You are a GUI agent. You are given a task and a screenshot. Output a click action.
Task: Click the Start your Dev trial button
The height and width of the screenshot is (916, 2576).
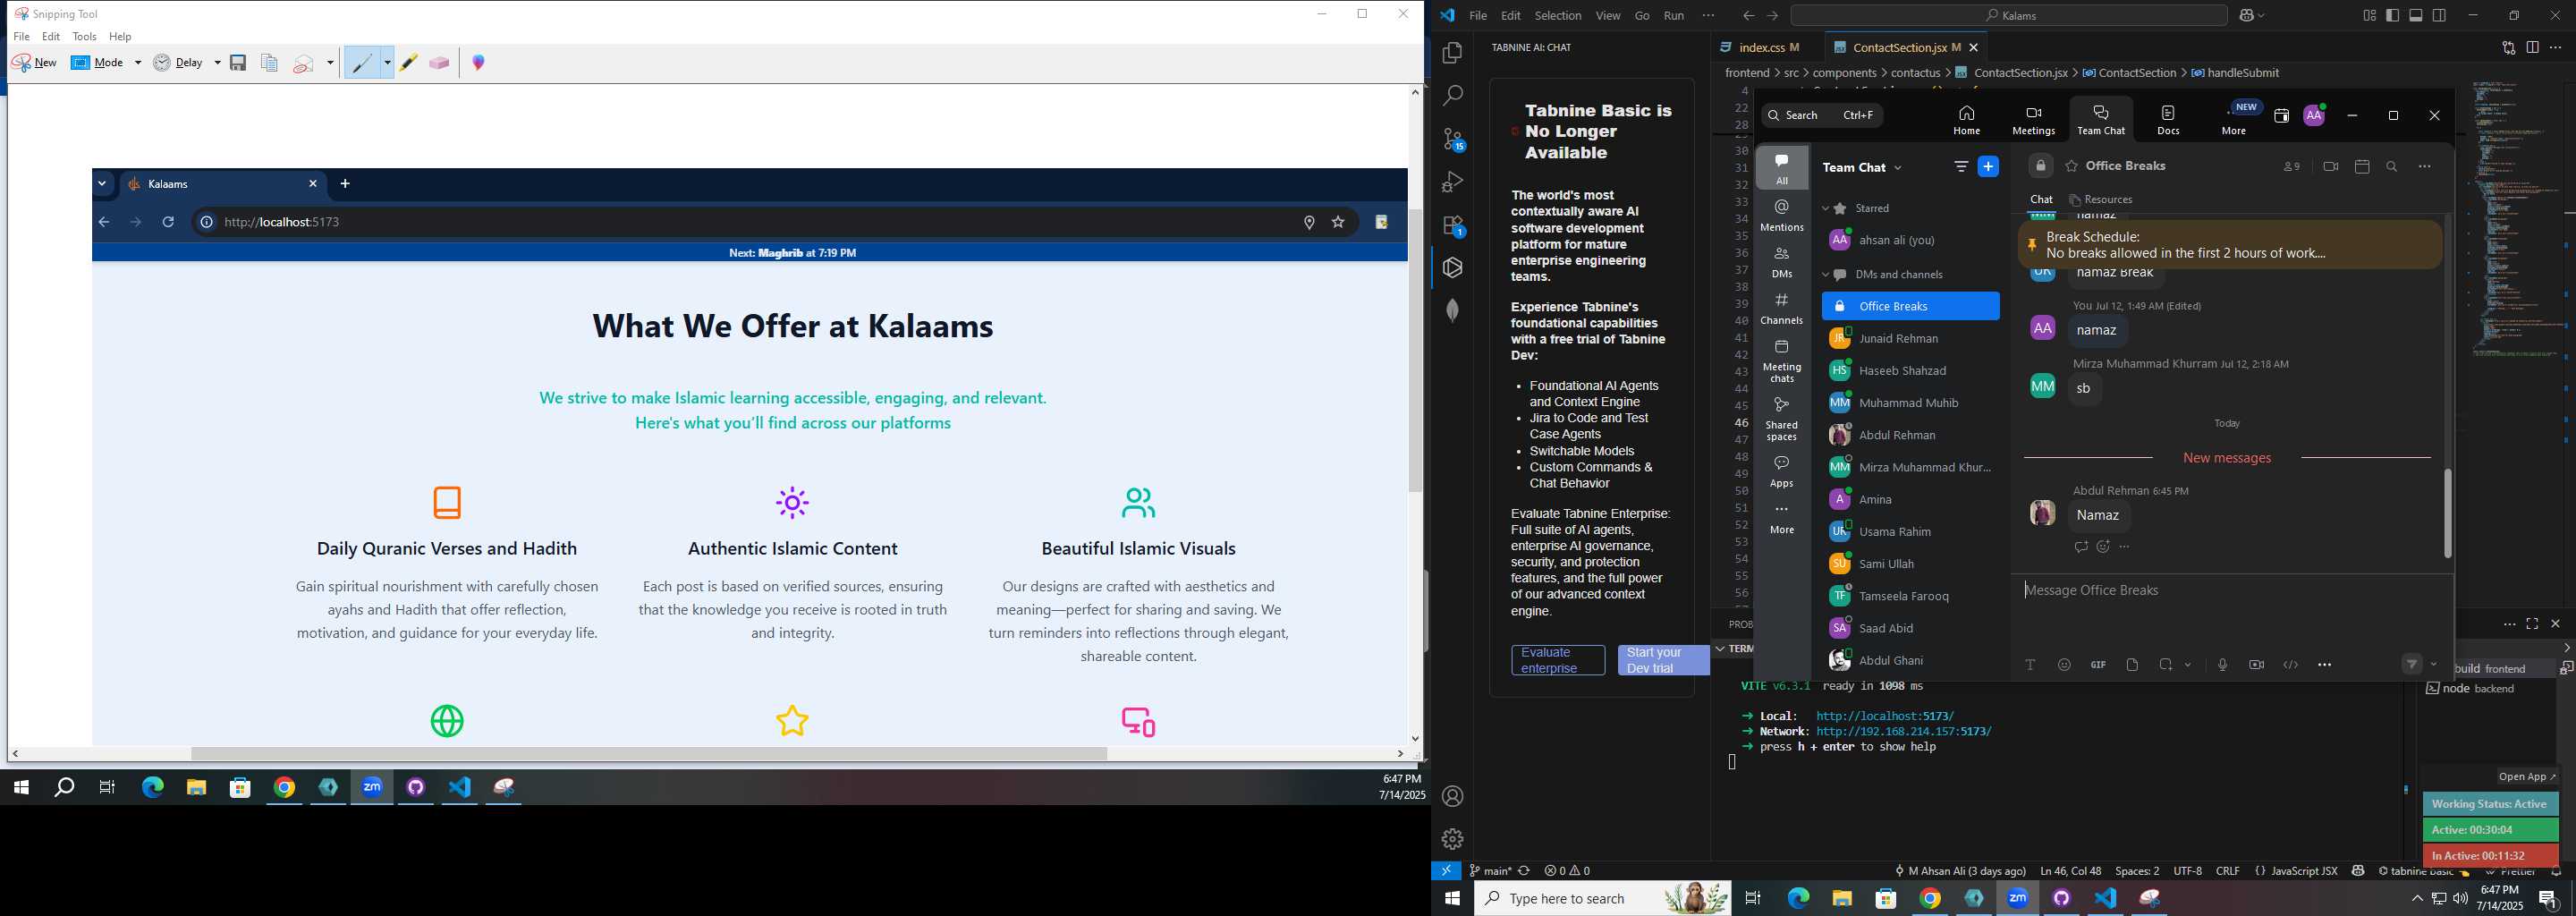[1664, 661]
